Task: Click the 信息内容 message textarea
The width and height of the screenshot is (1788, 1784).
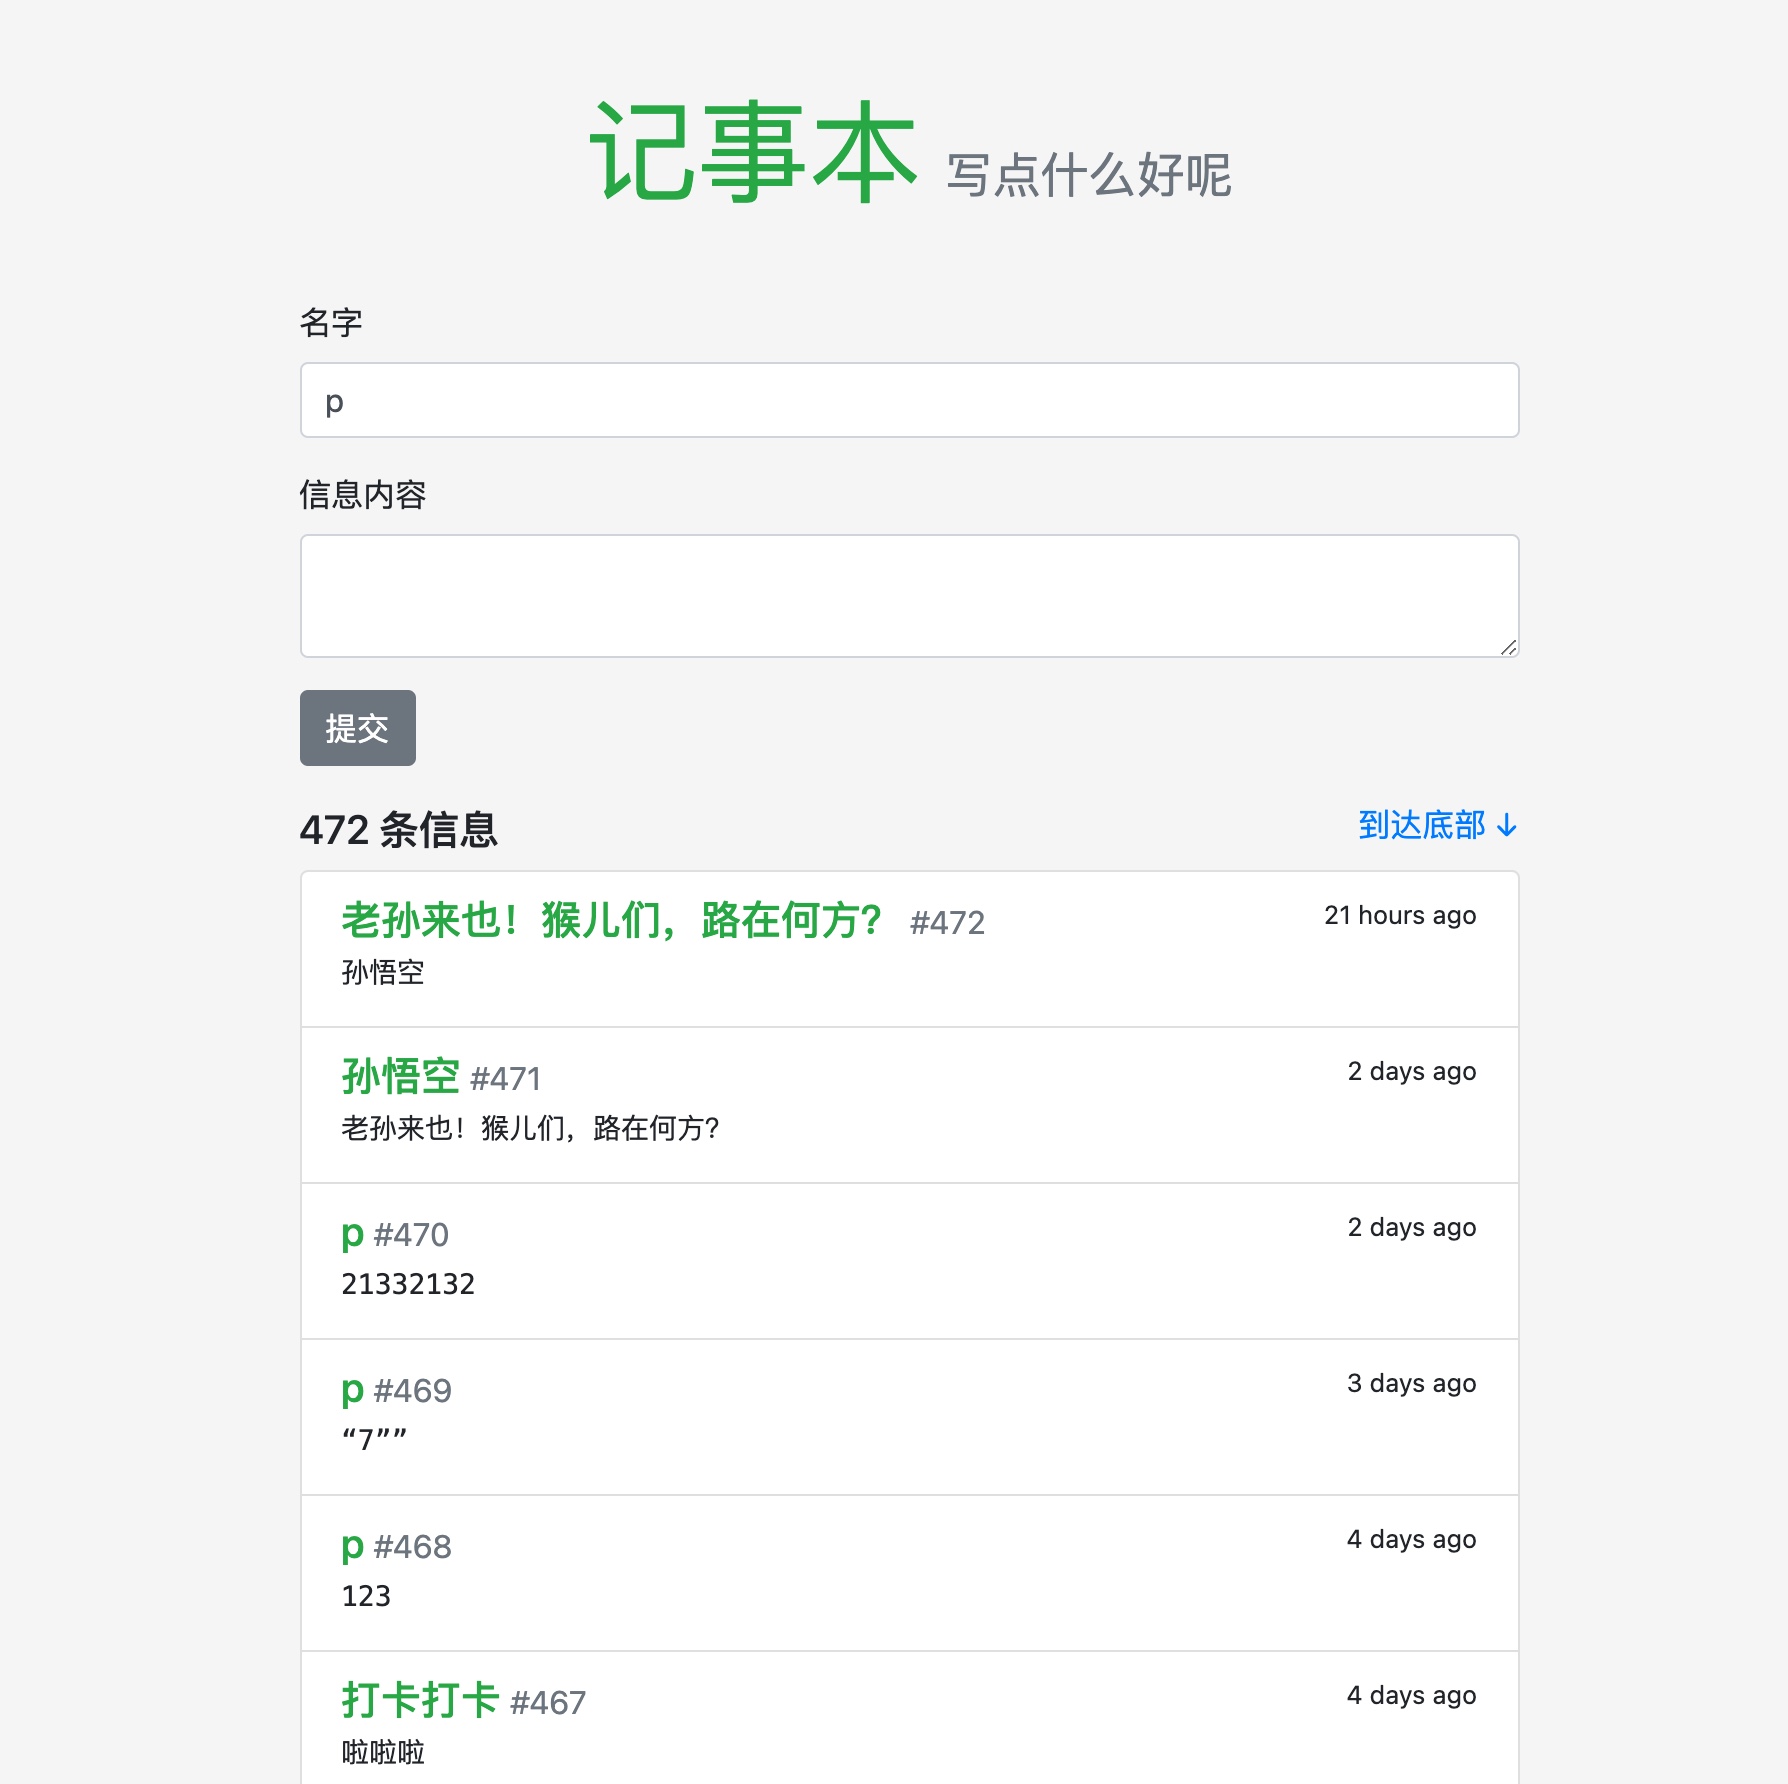Action: click(909, 596)
